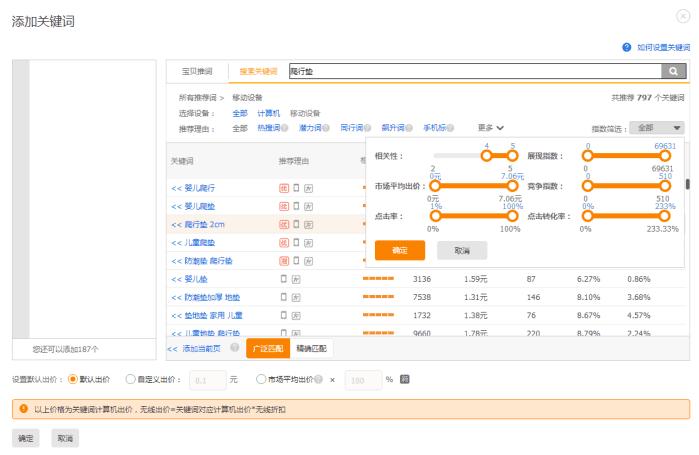The height and width of the screenshot is (455, 699).
Task: Click the market price percentage input field
Action: pos(363,380)
